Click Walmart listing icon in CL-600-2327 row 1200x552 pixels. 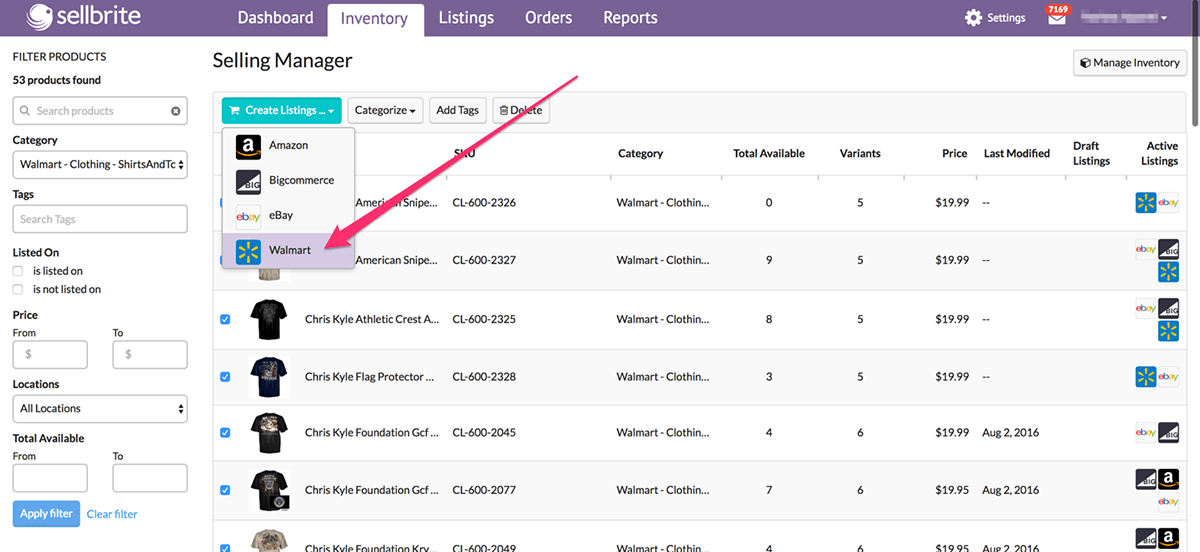[x=1169, y=272]
